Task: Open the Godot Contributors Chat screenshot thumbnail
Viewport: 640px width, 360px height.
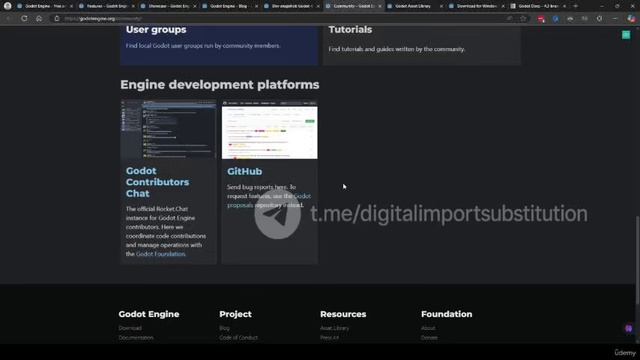Action: pos(168,129)
